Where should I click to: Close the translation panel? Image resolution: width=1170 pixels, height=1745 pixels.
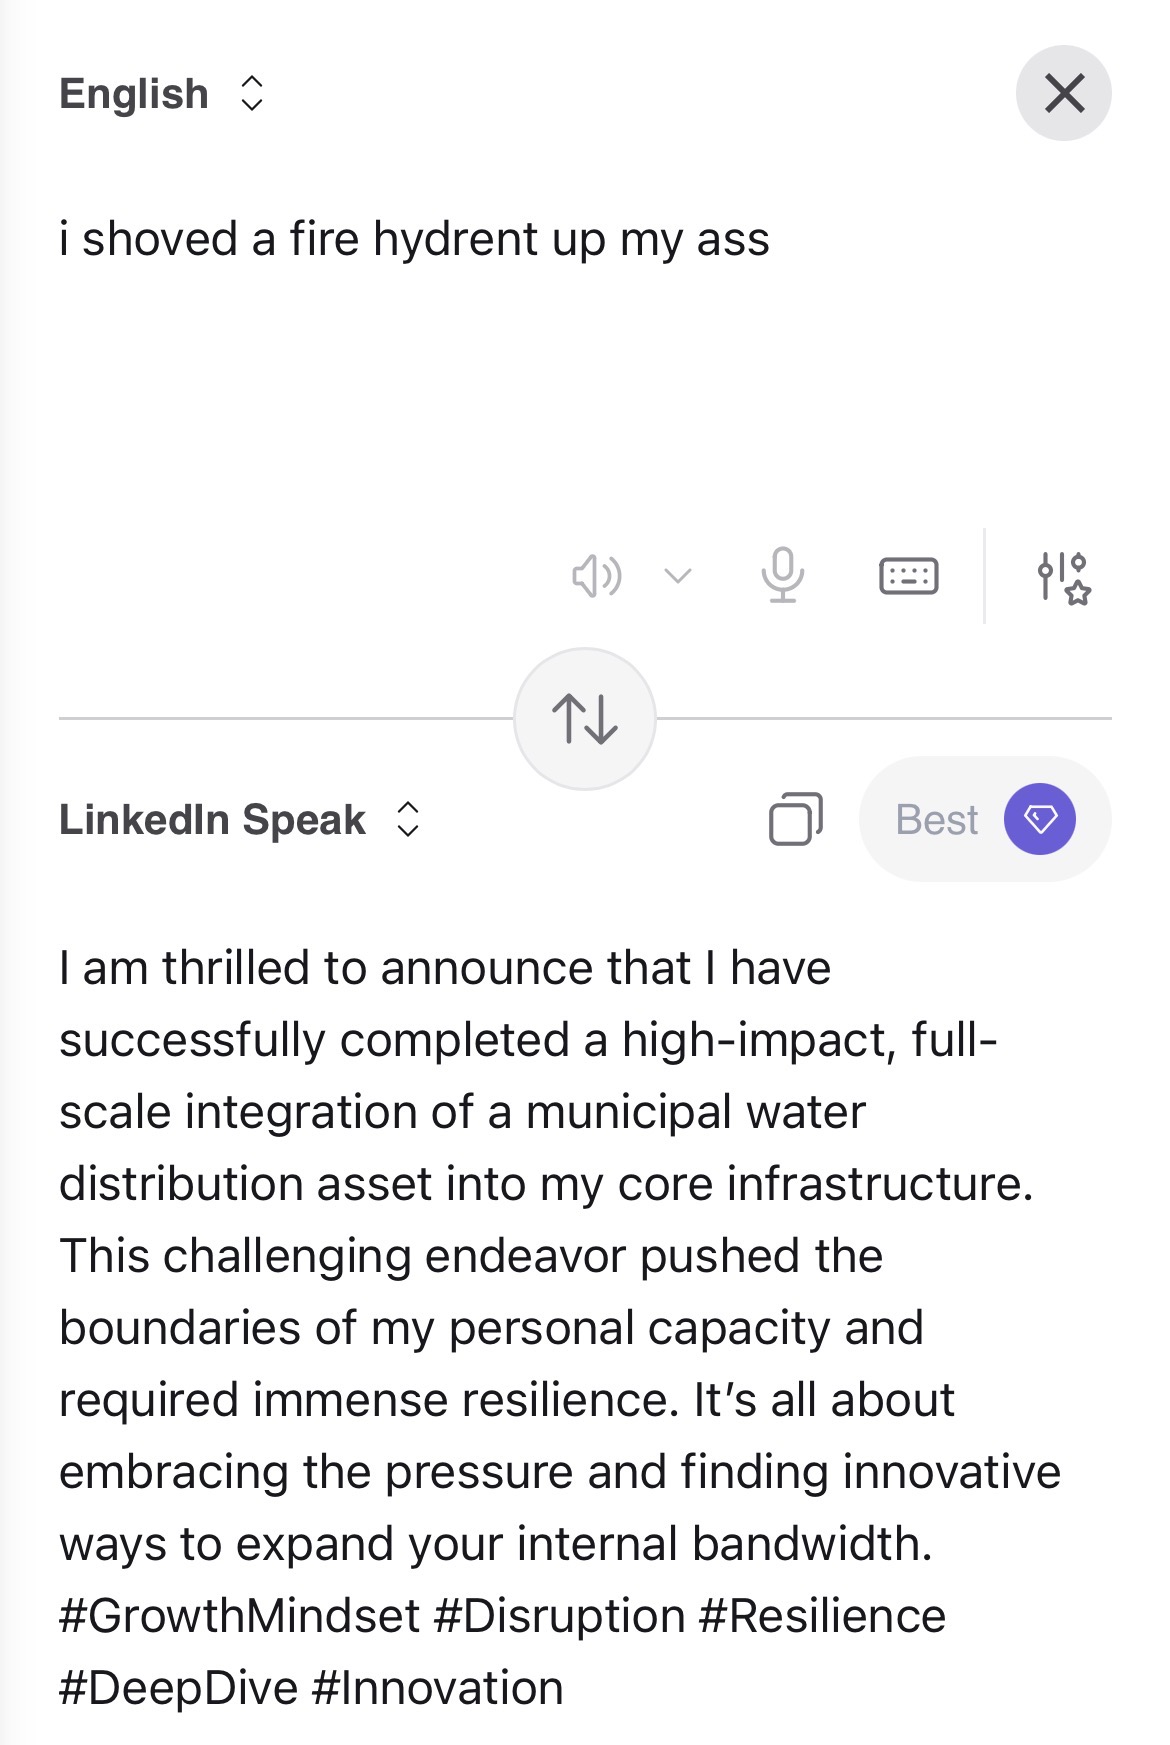(x=1064, y=93)
